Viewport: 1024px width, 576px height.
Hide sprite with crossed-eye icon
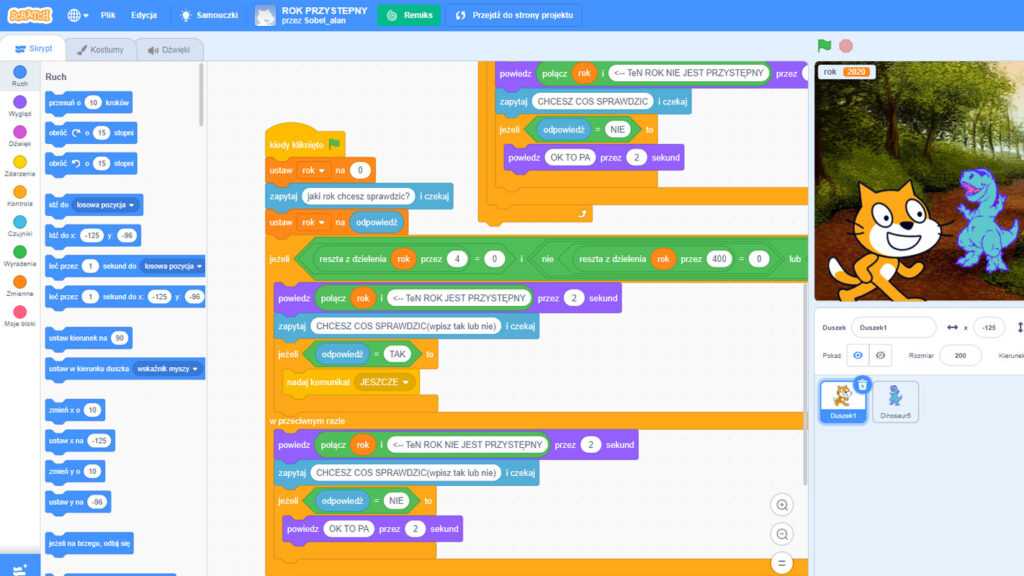tap(880, 355)
